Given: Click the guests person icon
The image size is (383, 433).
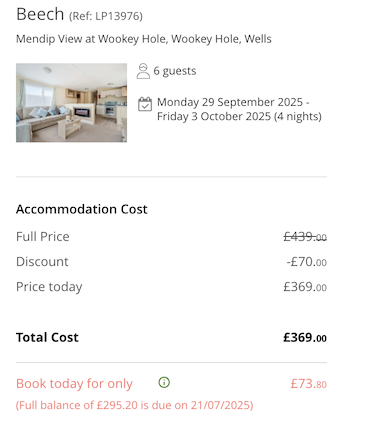Looking at the screenshot, I should (x=143, y=71).
